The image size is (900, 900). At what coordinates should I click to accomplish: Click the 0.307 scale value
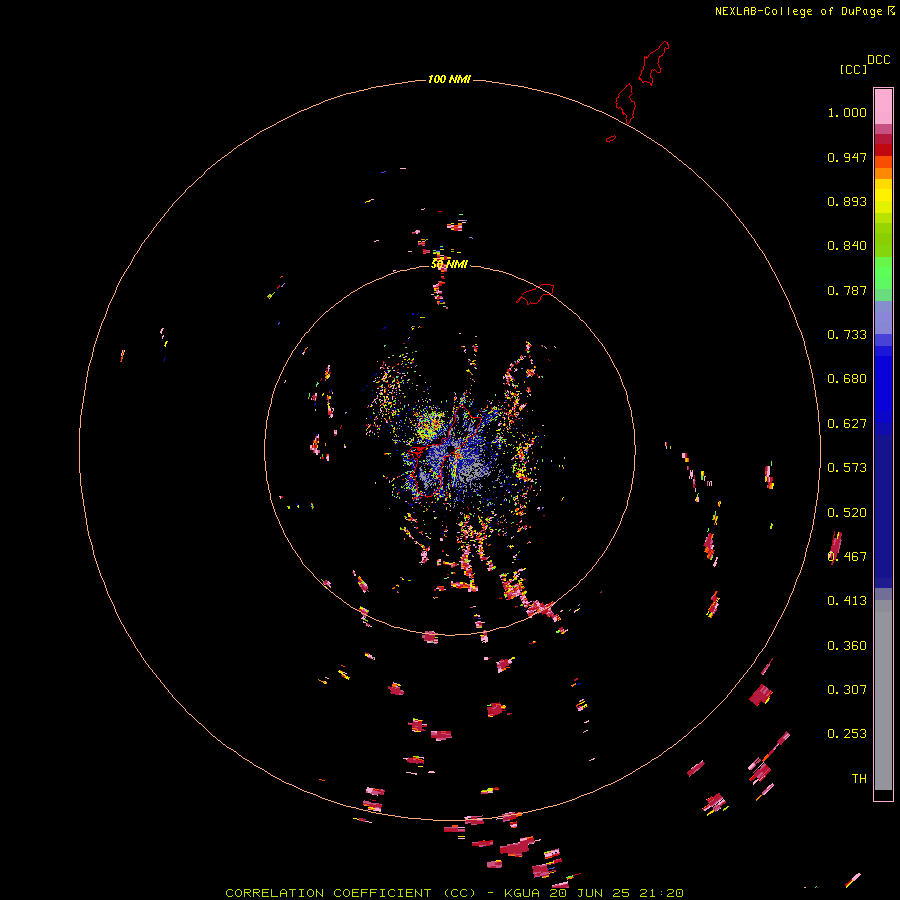tap(847, 690)
